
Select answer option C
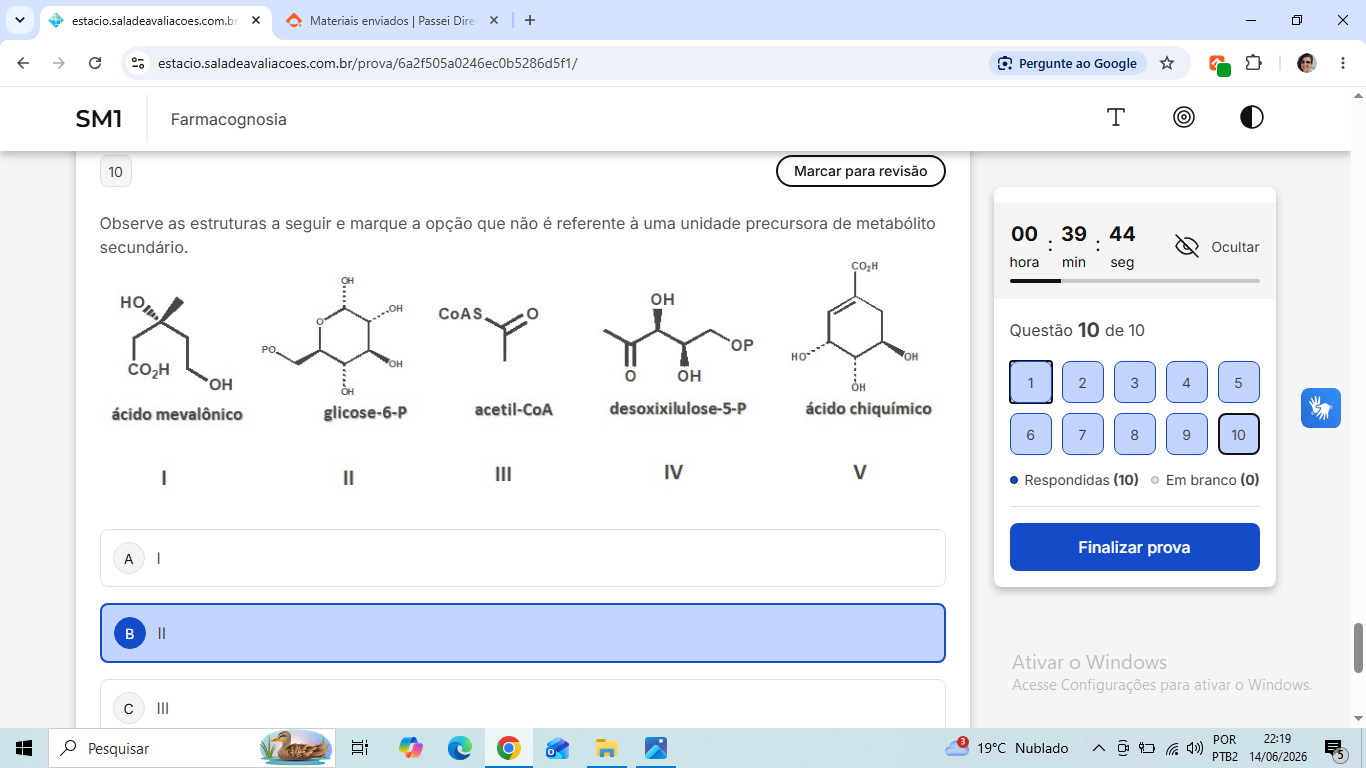523,706
